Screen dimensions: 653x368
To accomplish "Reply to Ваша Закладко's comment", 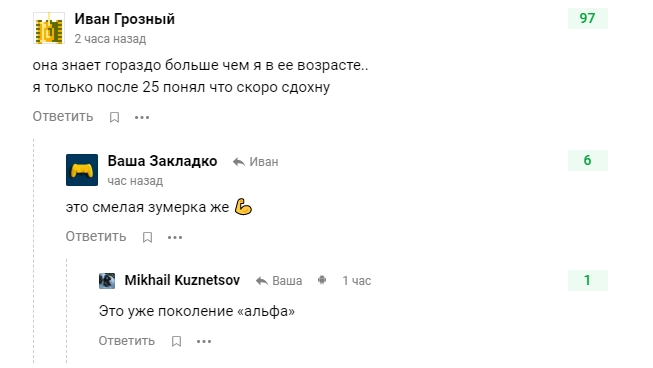I will point(96,236).
